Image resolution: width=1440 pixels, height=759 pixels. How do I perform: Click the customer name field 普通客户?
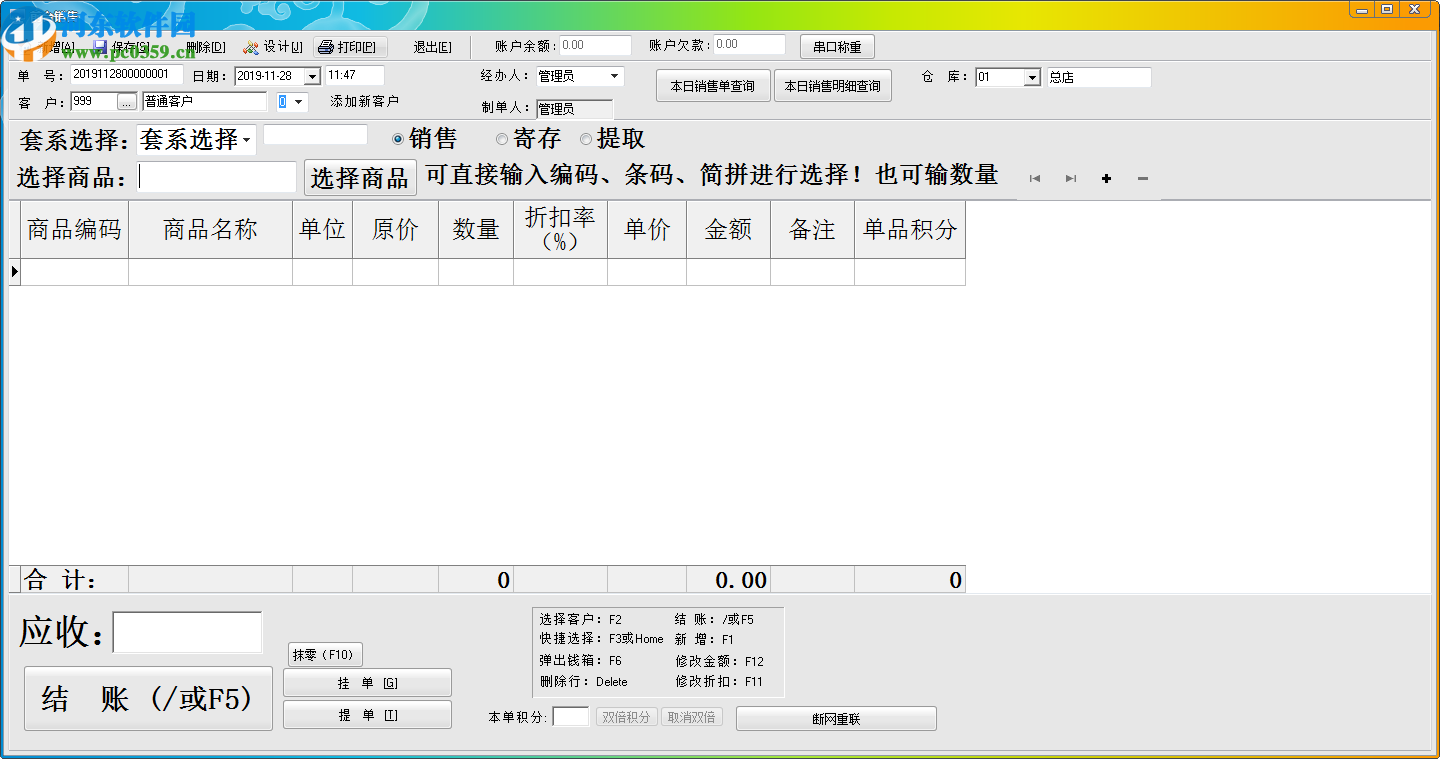[x=204, y=101]
